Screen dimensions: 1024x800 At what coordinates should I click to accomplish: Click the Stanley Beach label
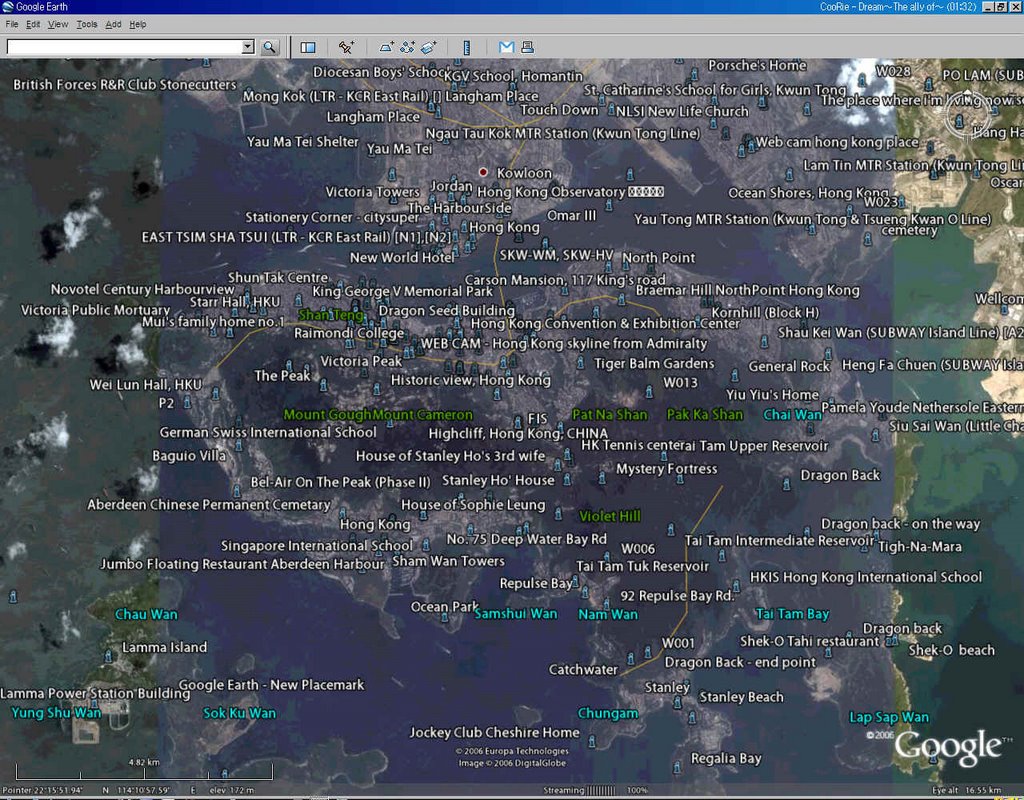pyautogui.click(x=741, y=697)
